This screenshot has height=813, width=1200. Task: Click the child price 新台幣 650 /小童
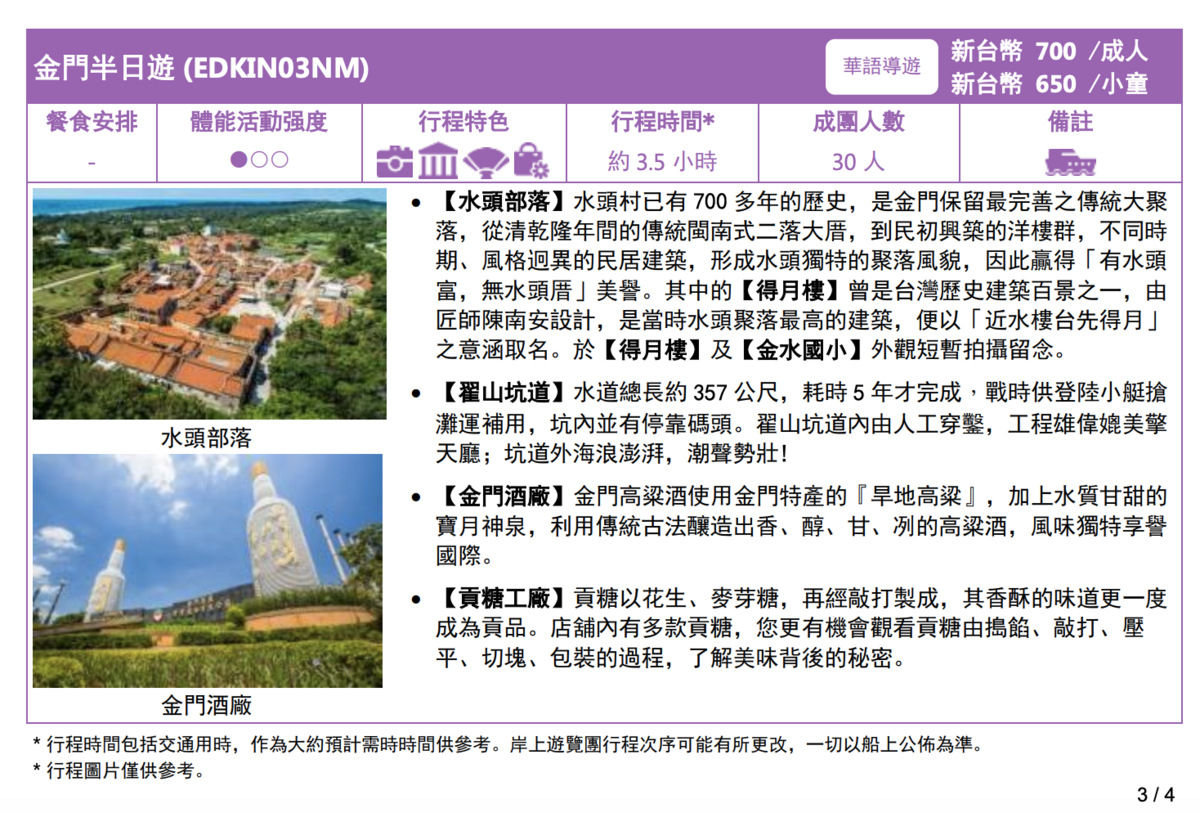(x=1049, y=83)
